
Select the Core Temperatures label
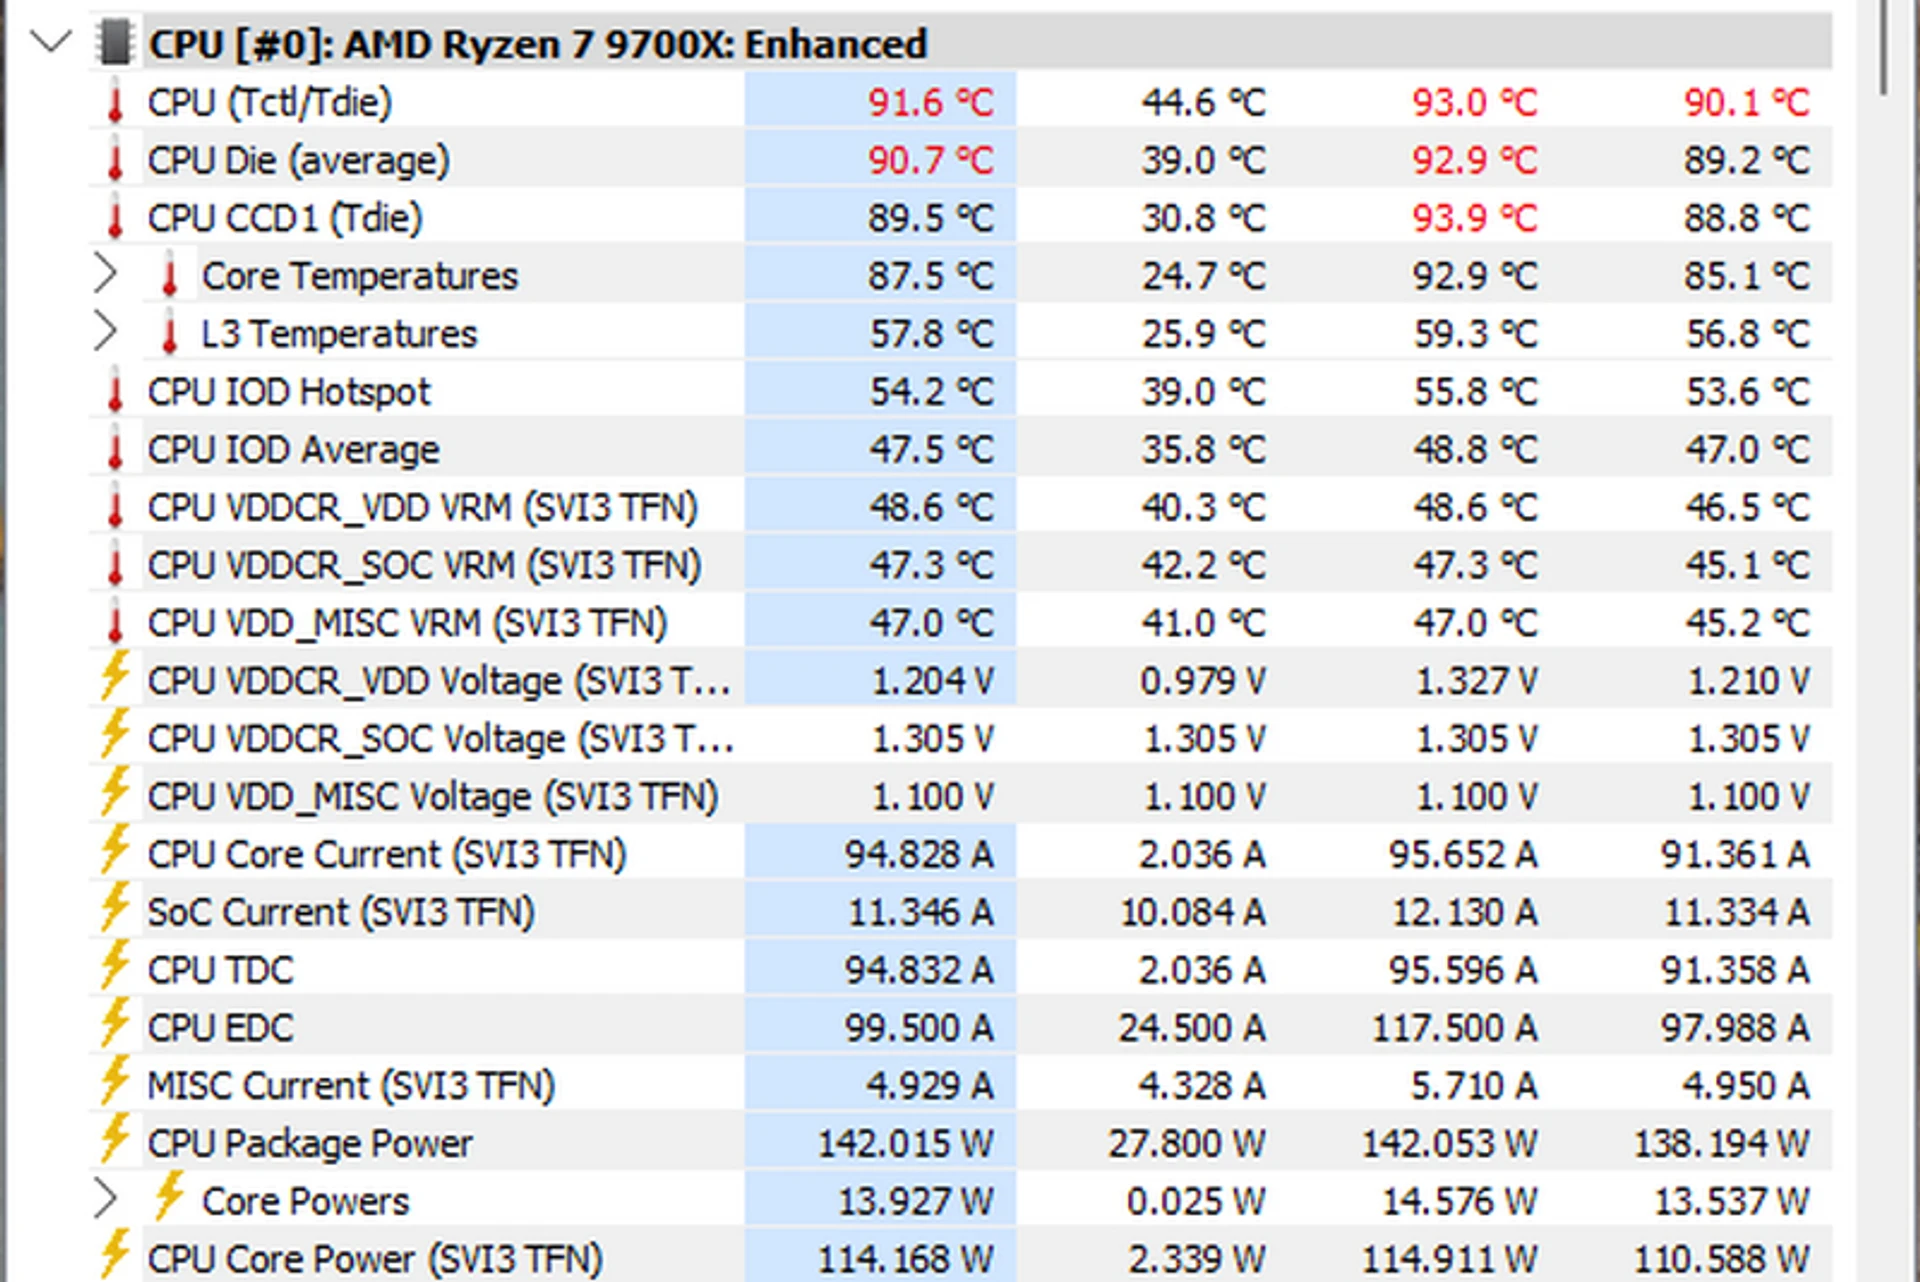tap(360, 277)
